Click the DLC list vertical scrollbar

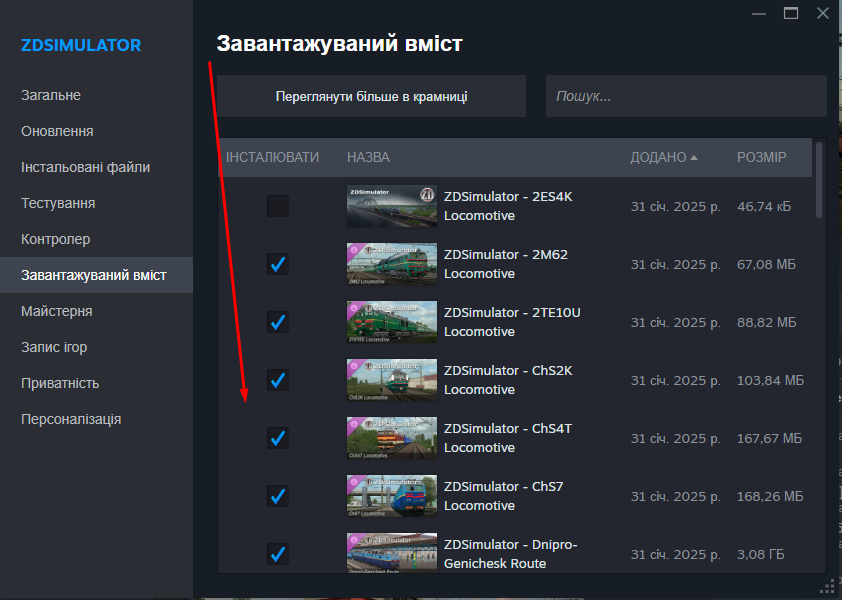(820, 180)
